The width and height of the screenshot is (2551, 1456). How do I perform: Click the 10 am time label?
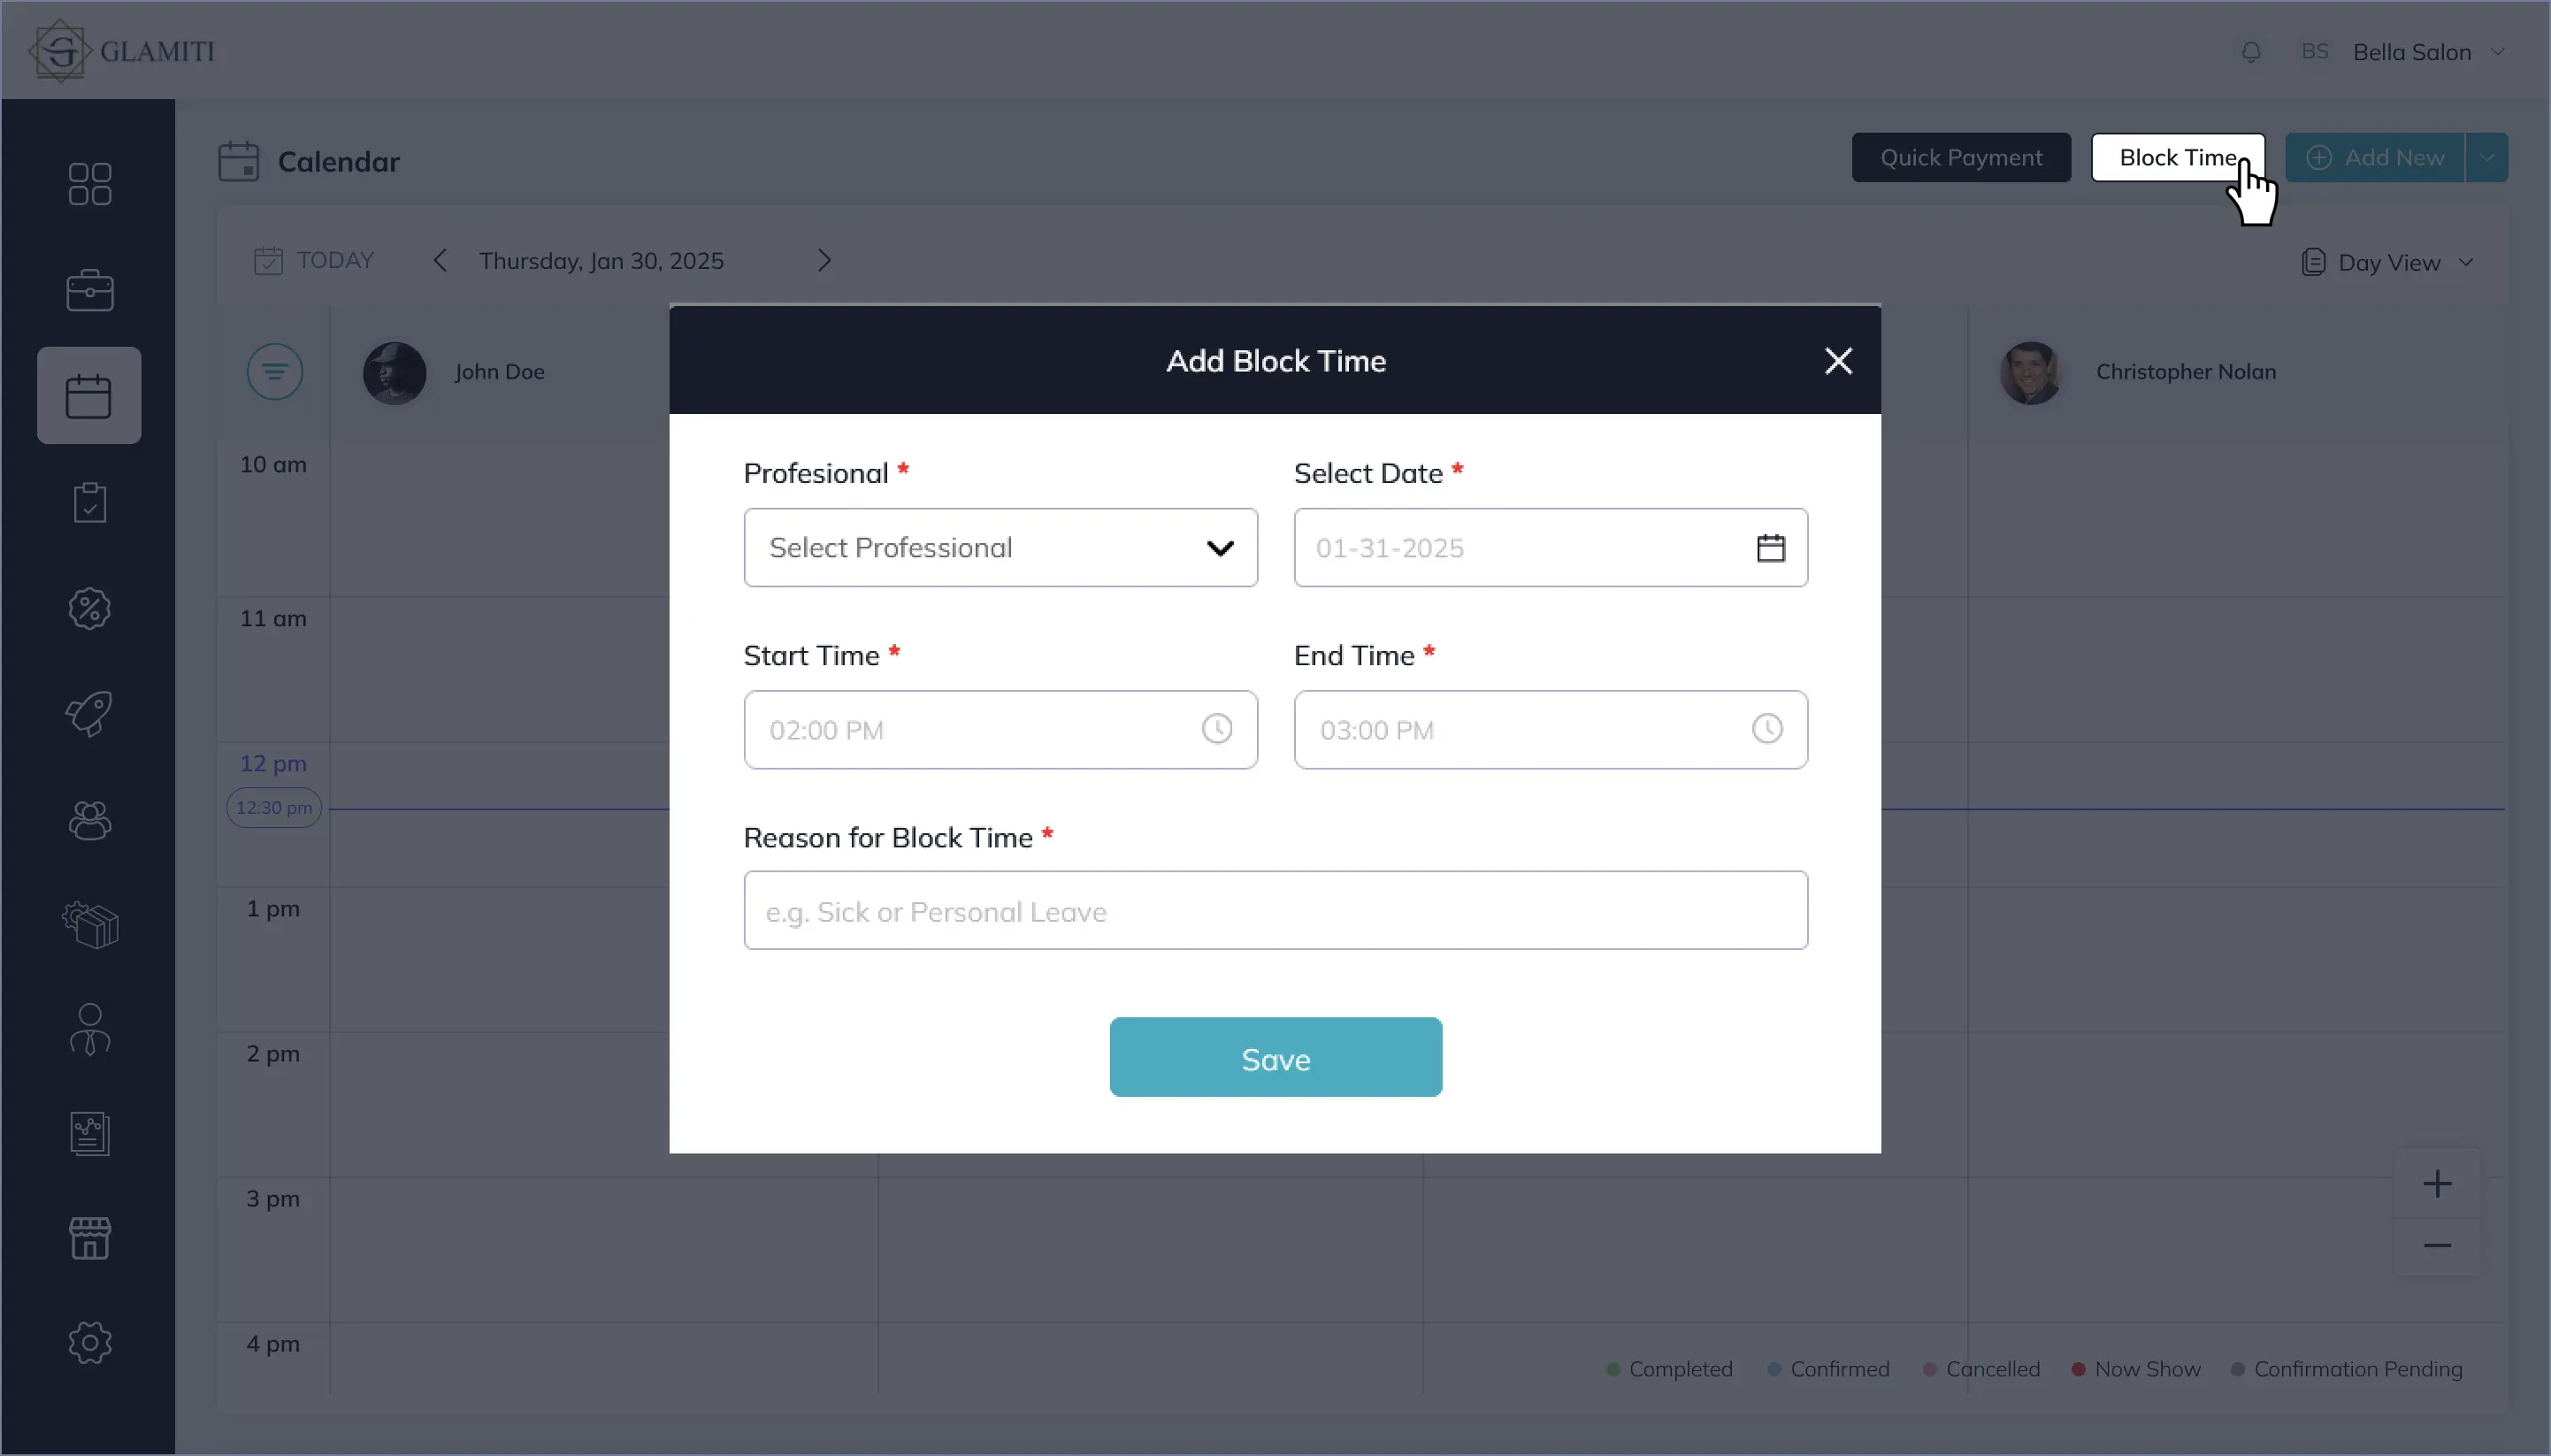pyautogui.click(x=273, y=465)
